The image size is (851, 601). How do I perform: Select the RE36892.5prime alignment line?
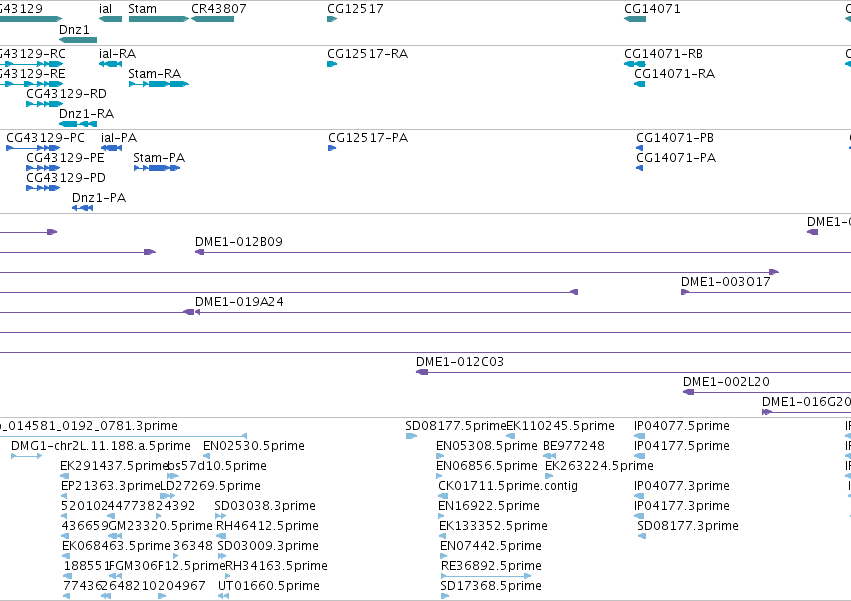click(486, 576)
